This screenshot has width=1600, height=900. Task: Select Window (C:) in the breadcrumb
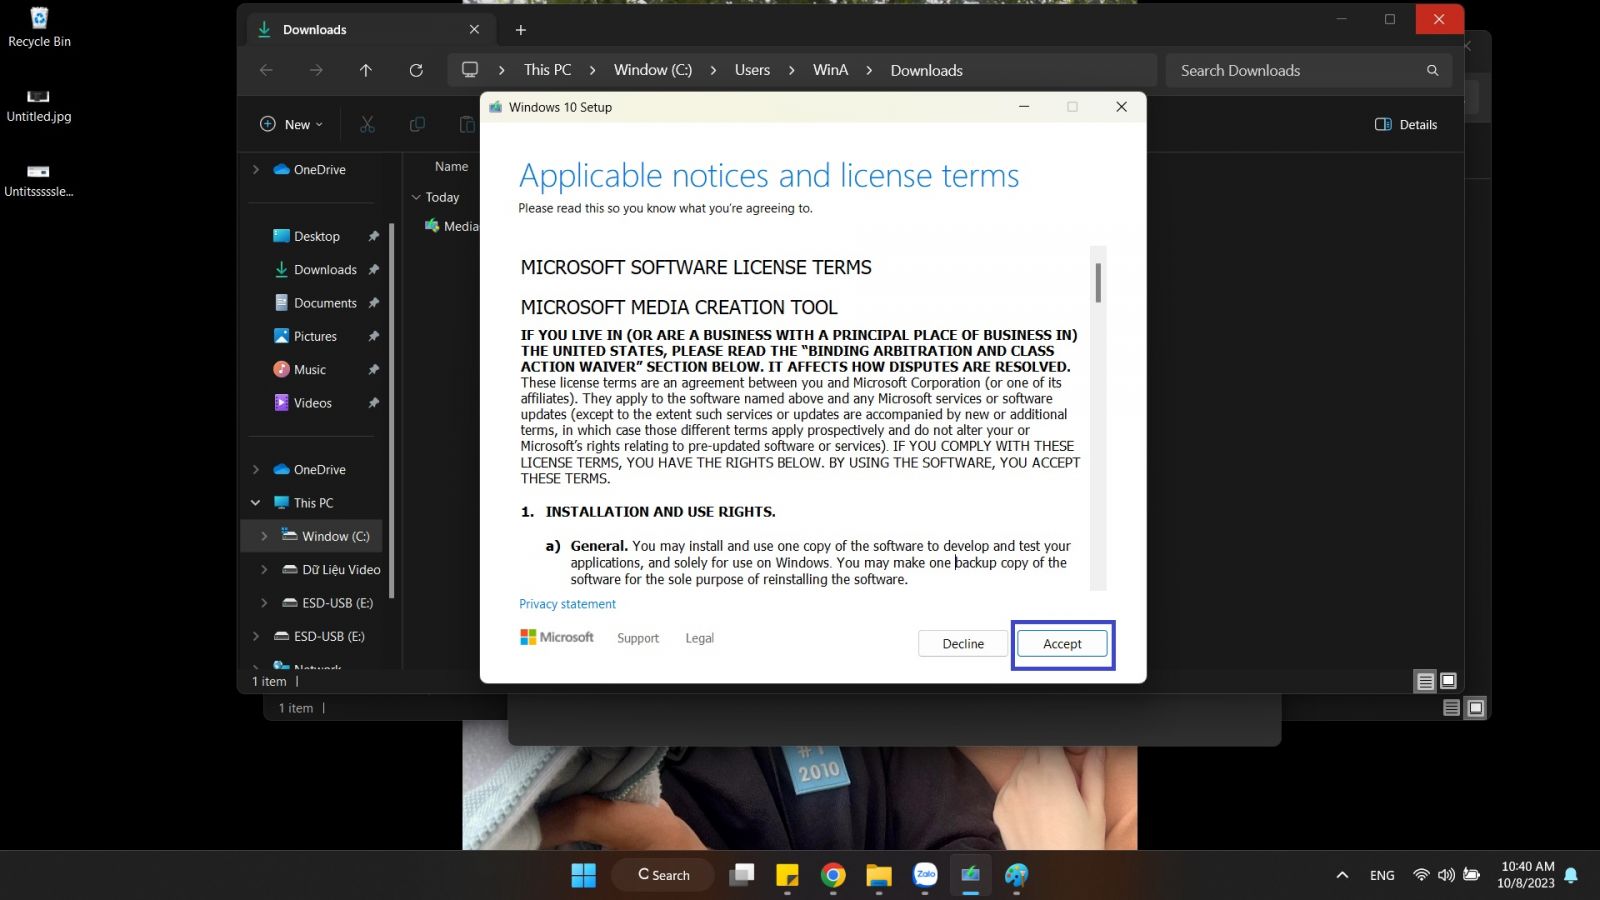(652, 70)
